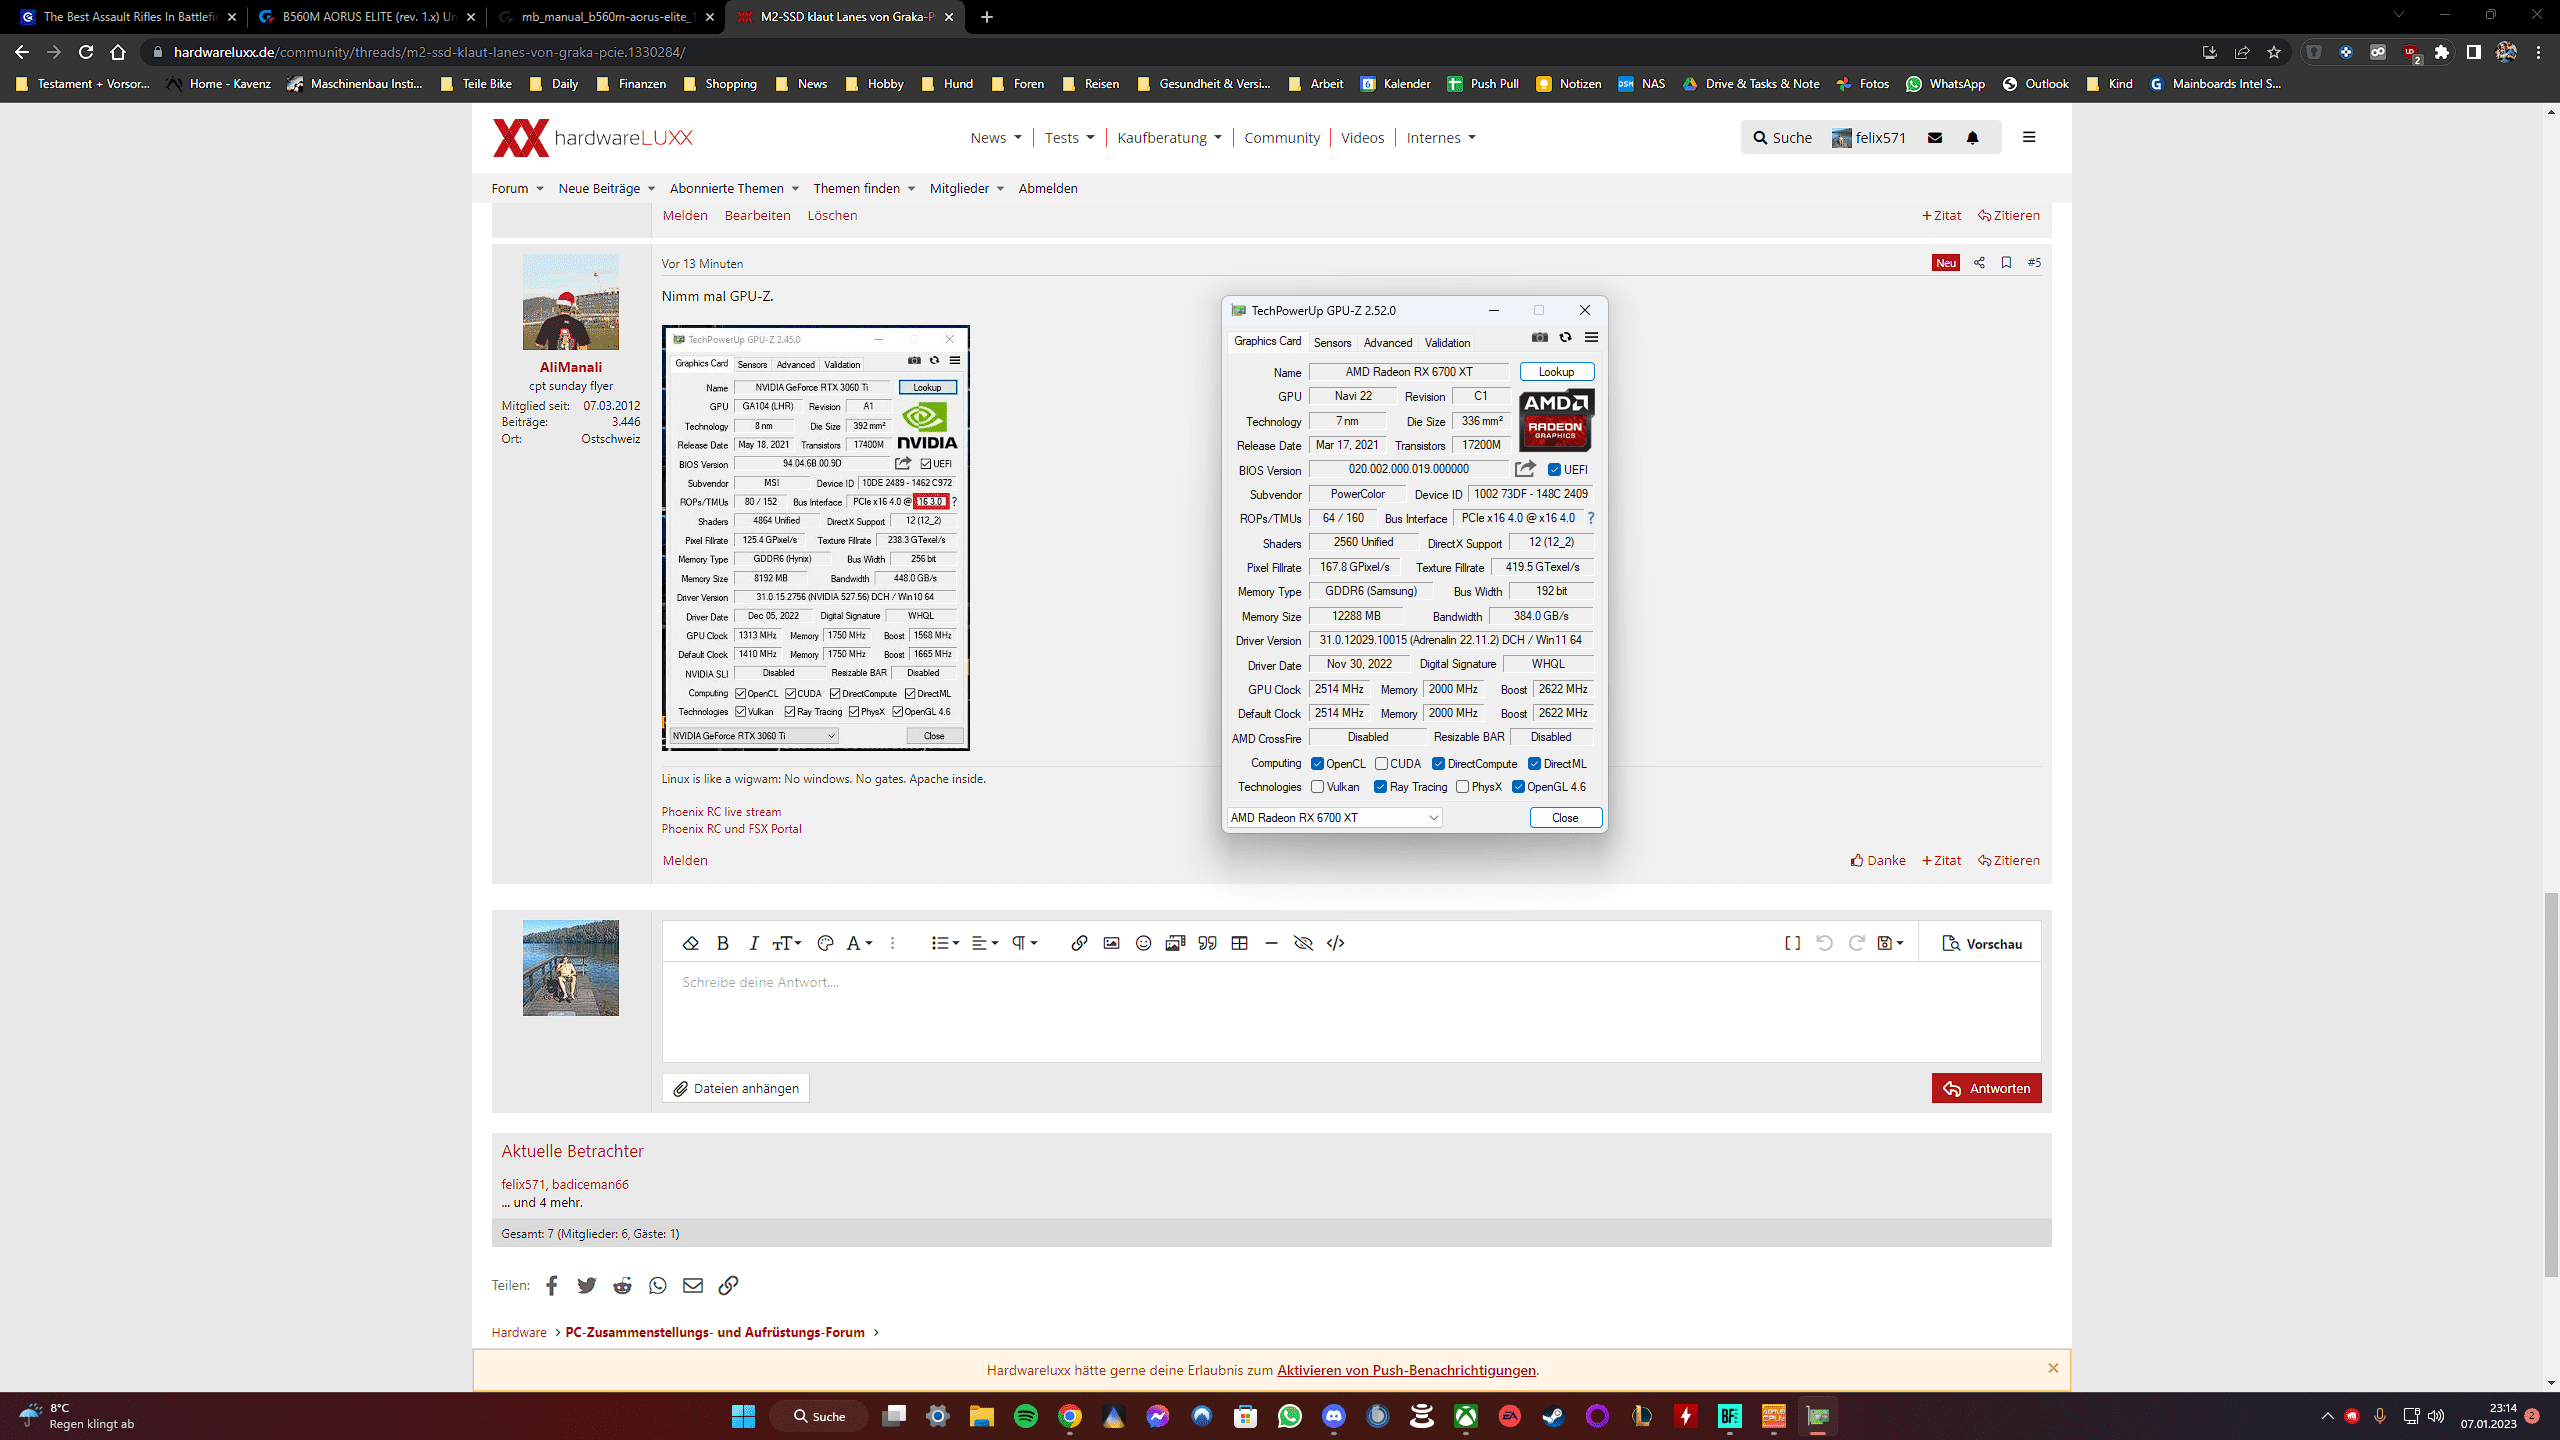Image resolution: width=2560 pixels, height=1440 pixels.
Task: Toggle the UEFI checkbox in GPU-Z
Action: 1554,470
